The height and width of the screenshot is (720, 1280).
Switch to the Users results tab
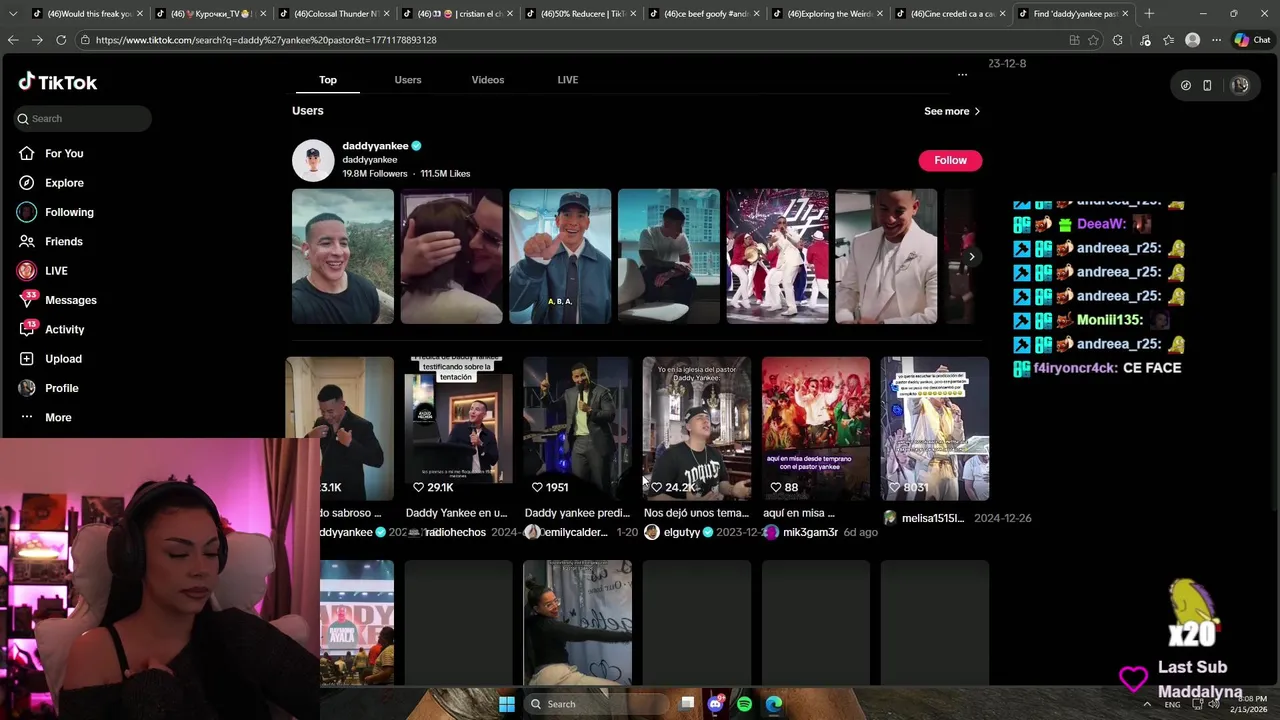(x=408, y=80)
